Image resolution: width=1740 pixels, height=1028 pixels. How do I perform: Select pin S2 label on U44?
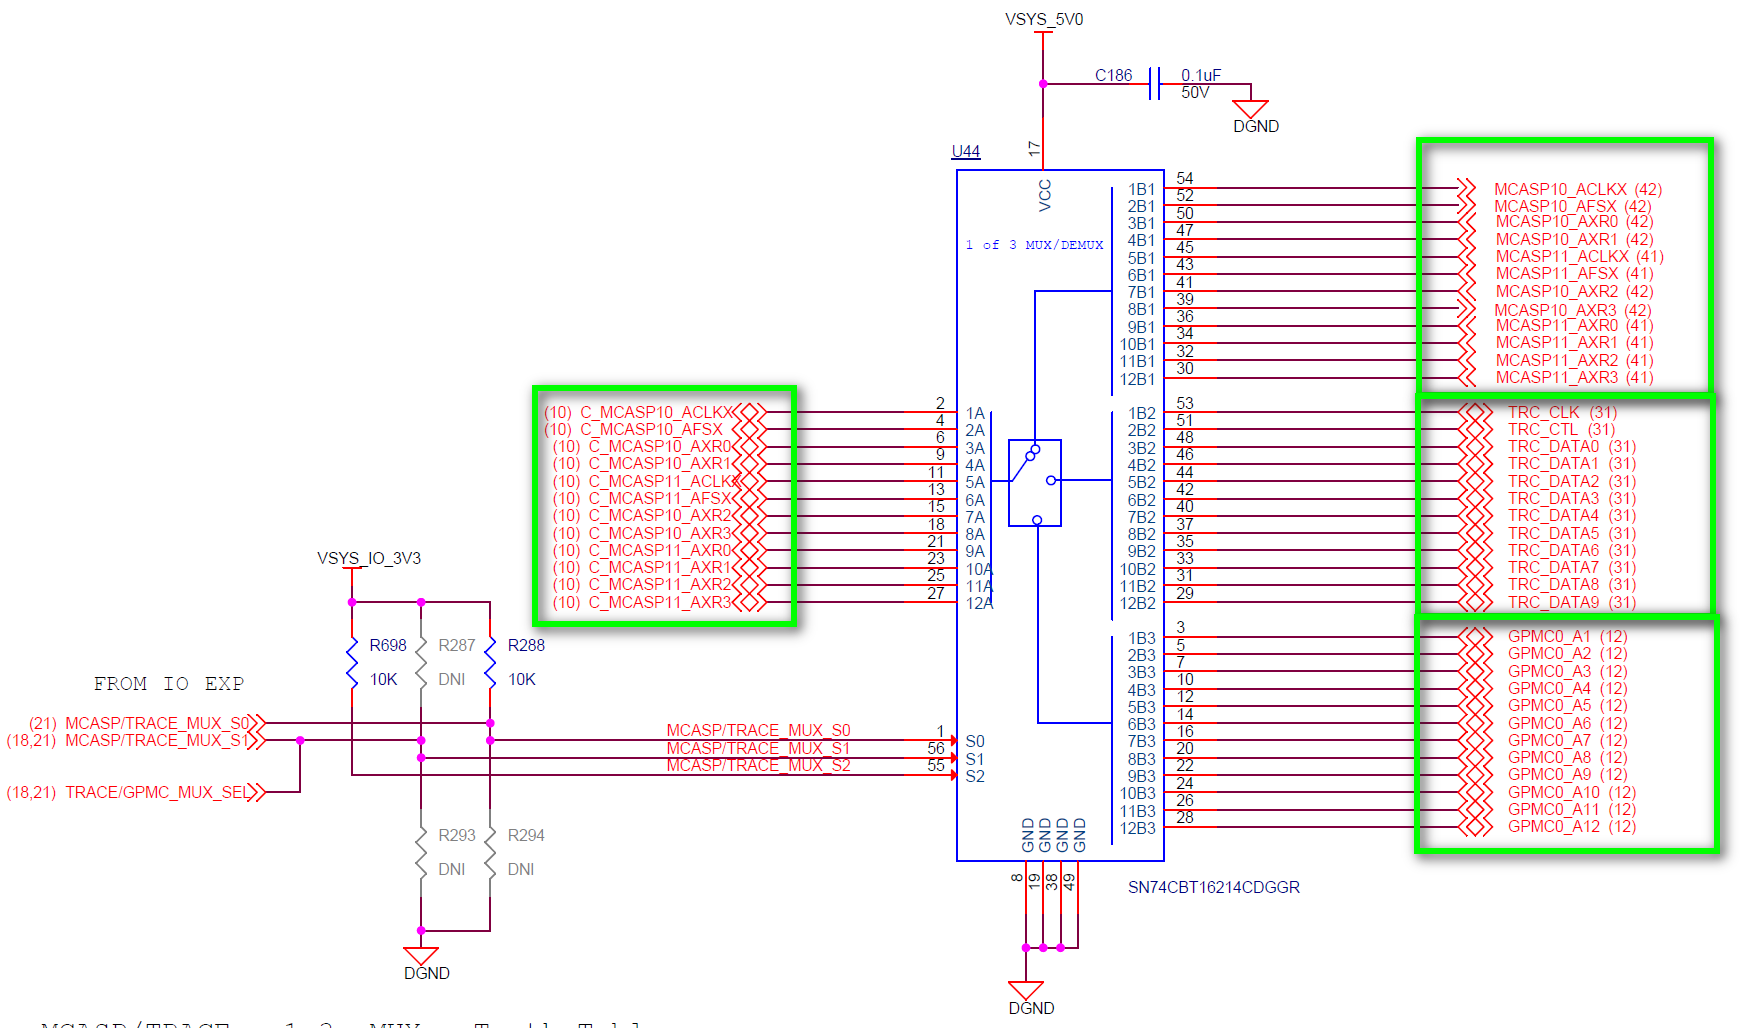coord(975,776)
